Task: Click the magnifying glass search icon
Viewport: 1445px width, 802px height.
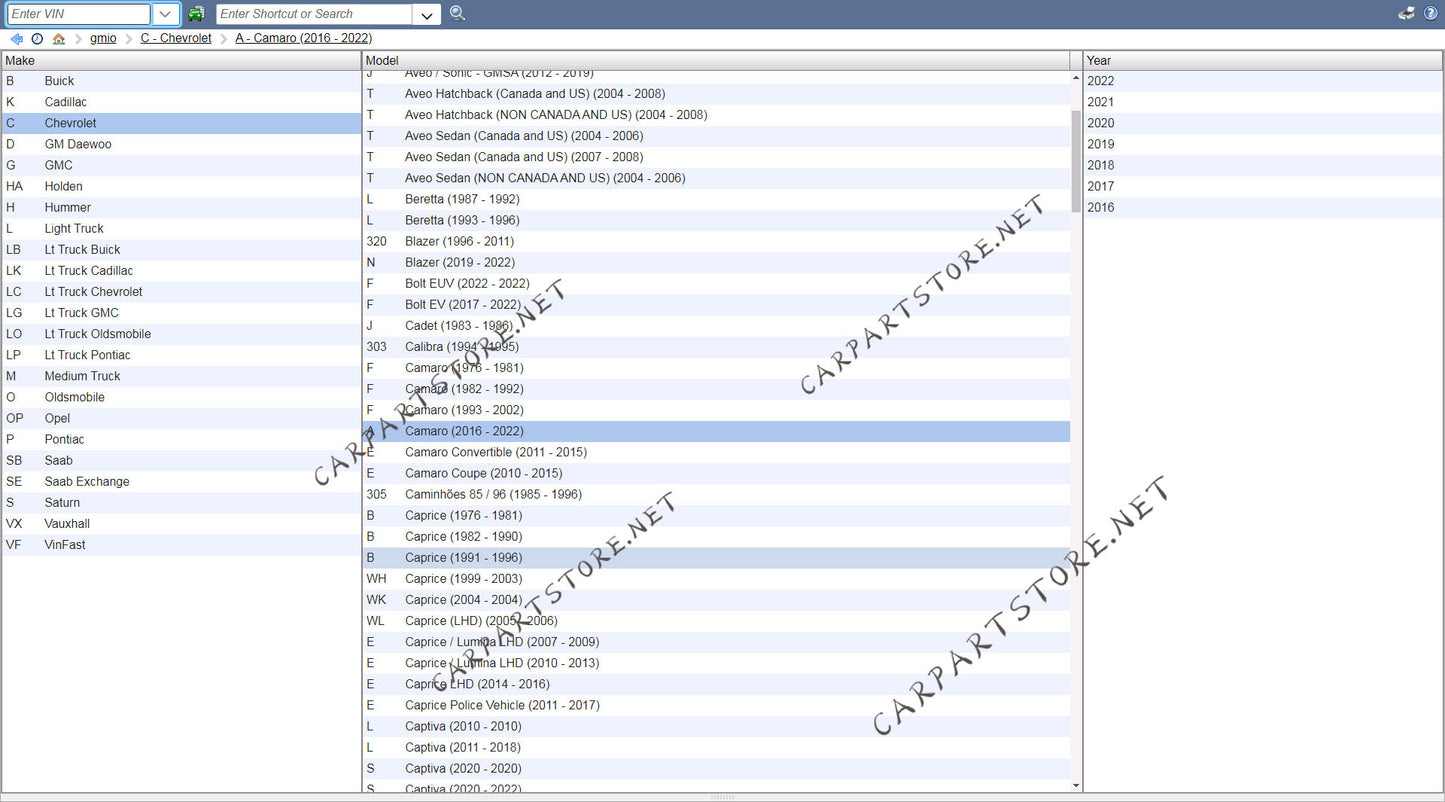Action: 457,14
